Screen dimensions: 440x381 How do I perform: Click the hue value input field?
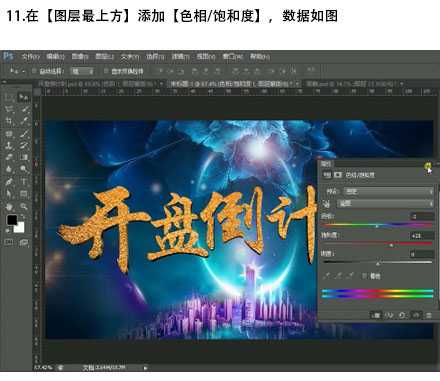pos(422,216)
